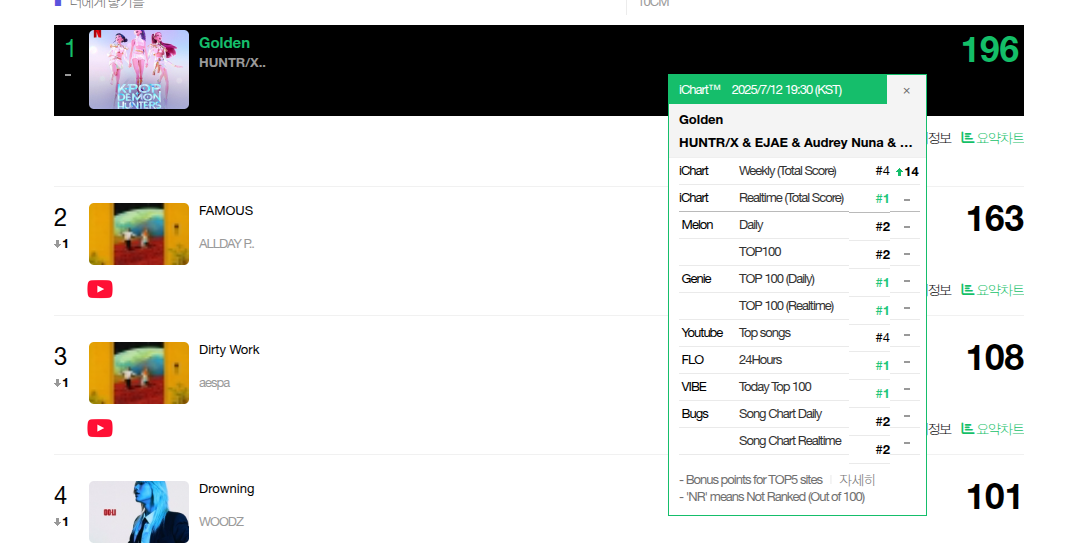1084x547 pixels.
Task: Click rank down indicator for FAMOUS
Action: pos(62,243)
